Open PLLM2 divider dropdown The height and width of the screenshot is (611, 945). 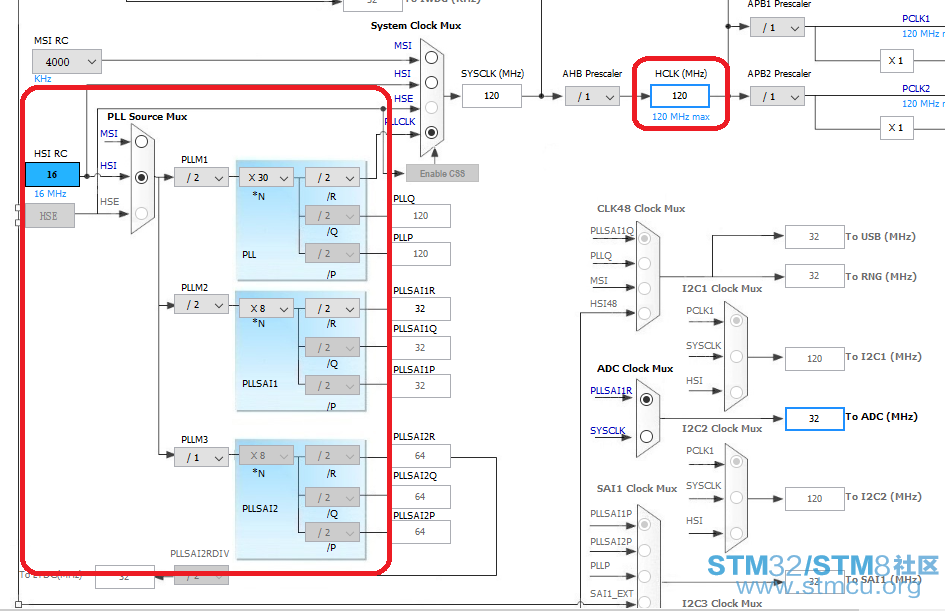coord(201,305)
